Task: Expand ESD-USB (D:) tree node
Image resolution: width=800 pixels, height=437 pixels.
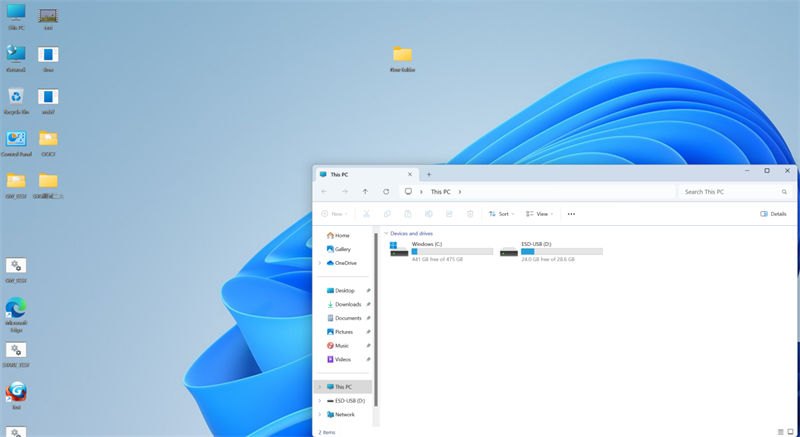Action: (320, 401)
